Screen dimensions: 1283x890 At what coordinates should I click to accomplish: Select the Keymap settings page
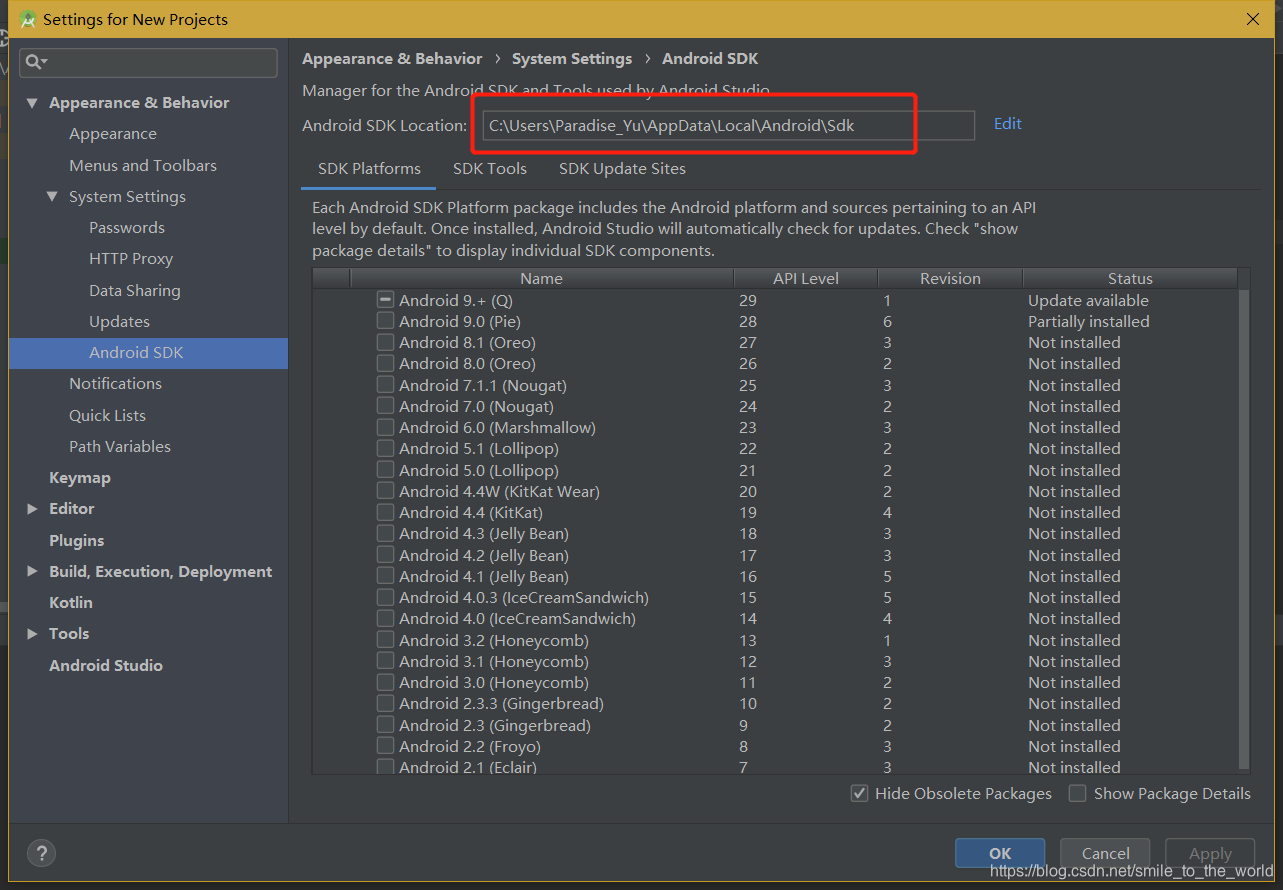(80, 478)
